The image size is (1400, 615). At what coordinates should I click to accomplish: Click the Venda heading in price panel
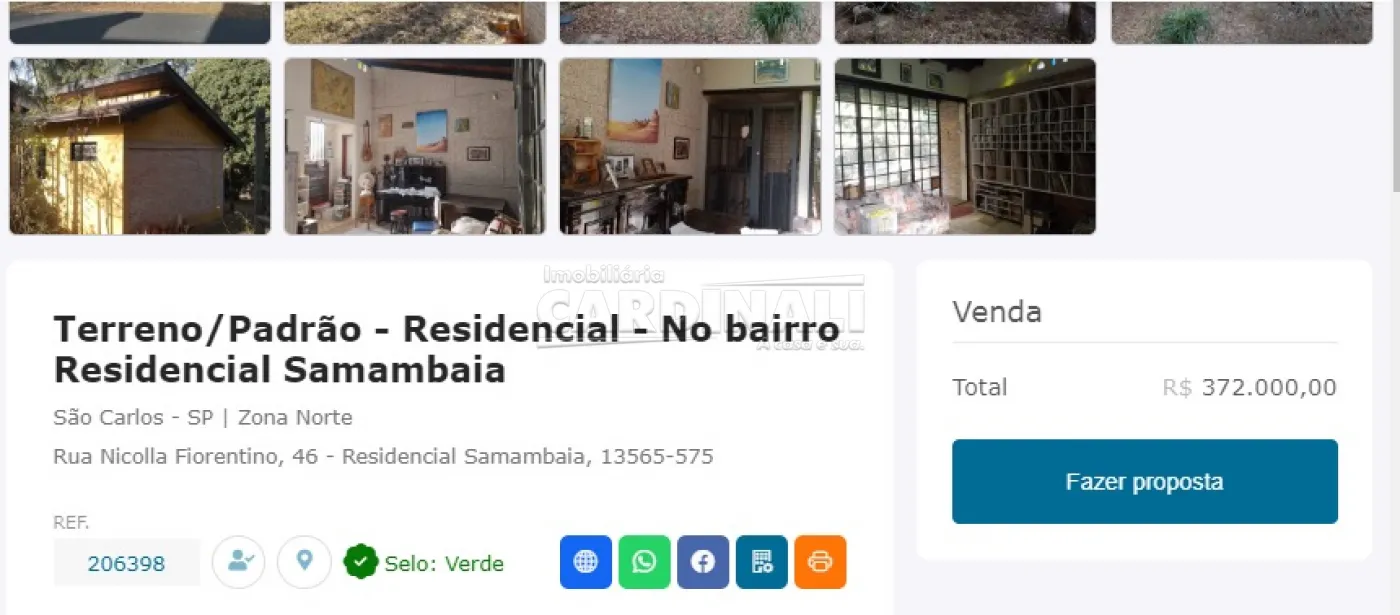(997, 312)
